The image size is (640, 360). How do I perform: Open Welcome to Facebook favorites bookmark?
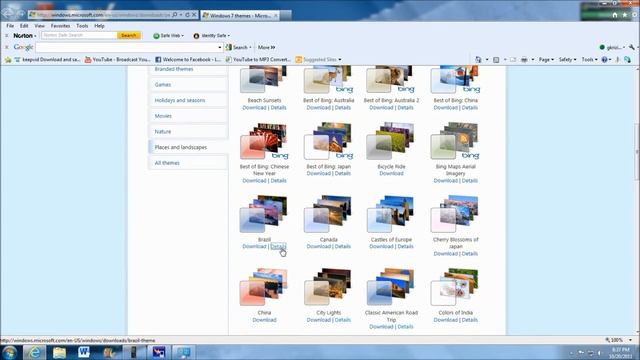pyautogui.click(x=188, y=60)
